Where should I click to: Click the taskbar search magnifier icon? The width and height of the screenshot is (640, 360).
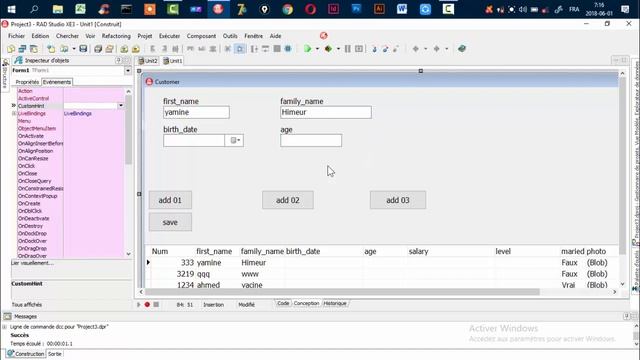(34, 9)
